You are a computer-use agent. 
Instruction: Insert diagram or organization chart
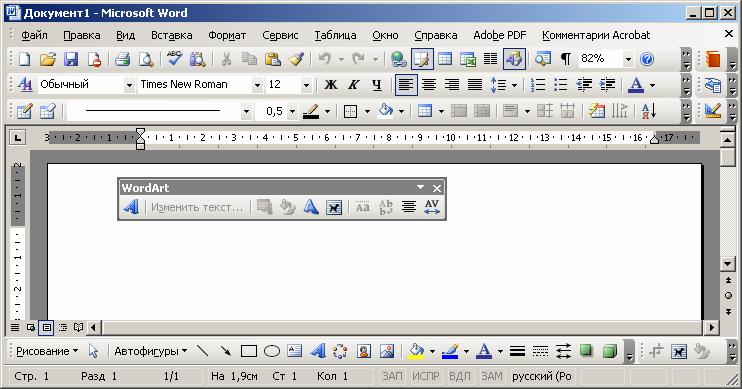click(340, 351)
